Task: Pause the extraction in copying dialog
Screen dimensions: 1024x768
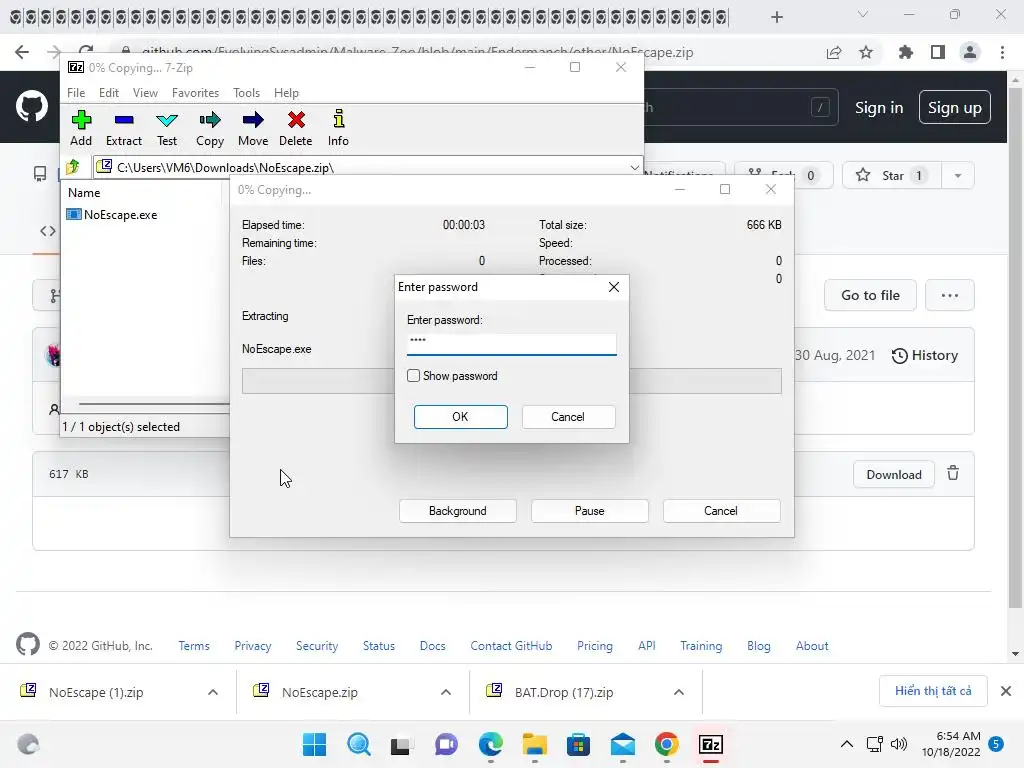Action: (590, 511)
